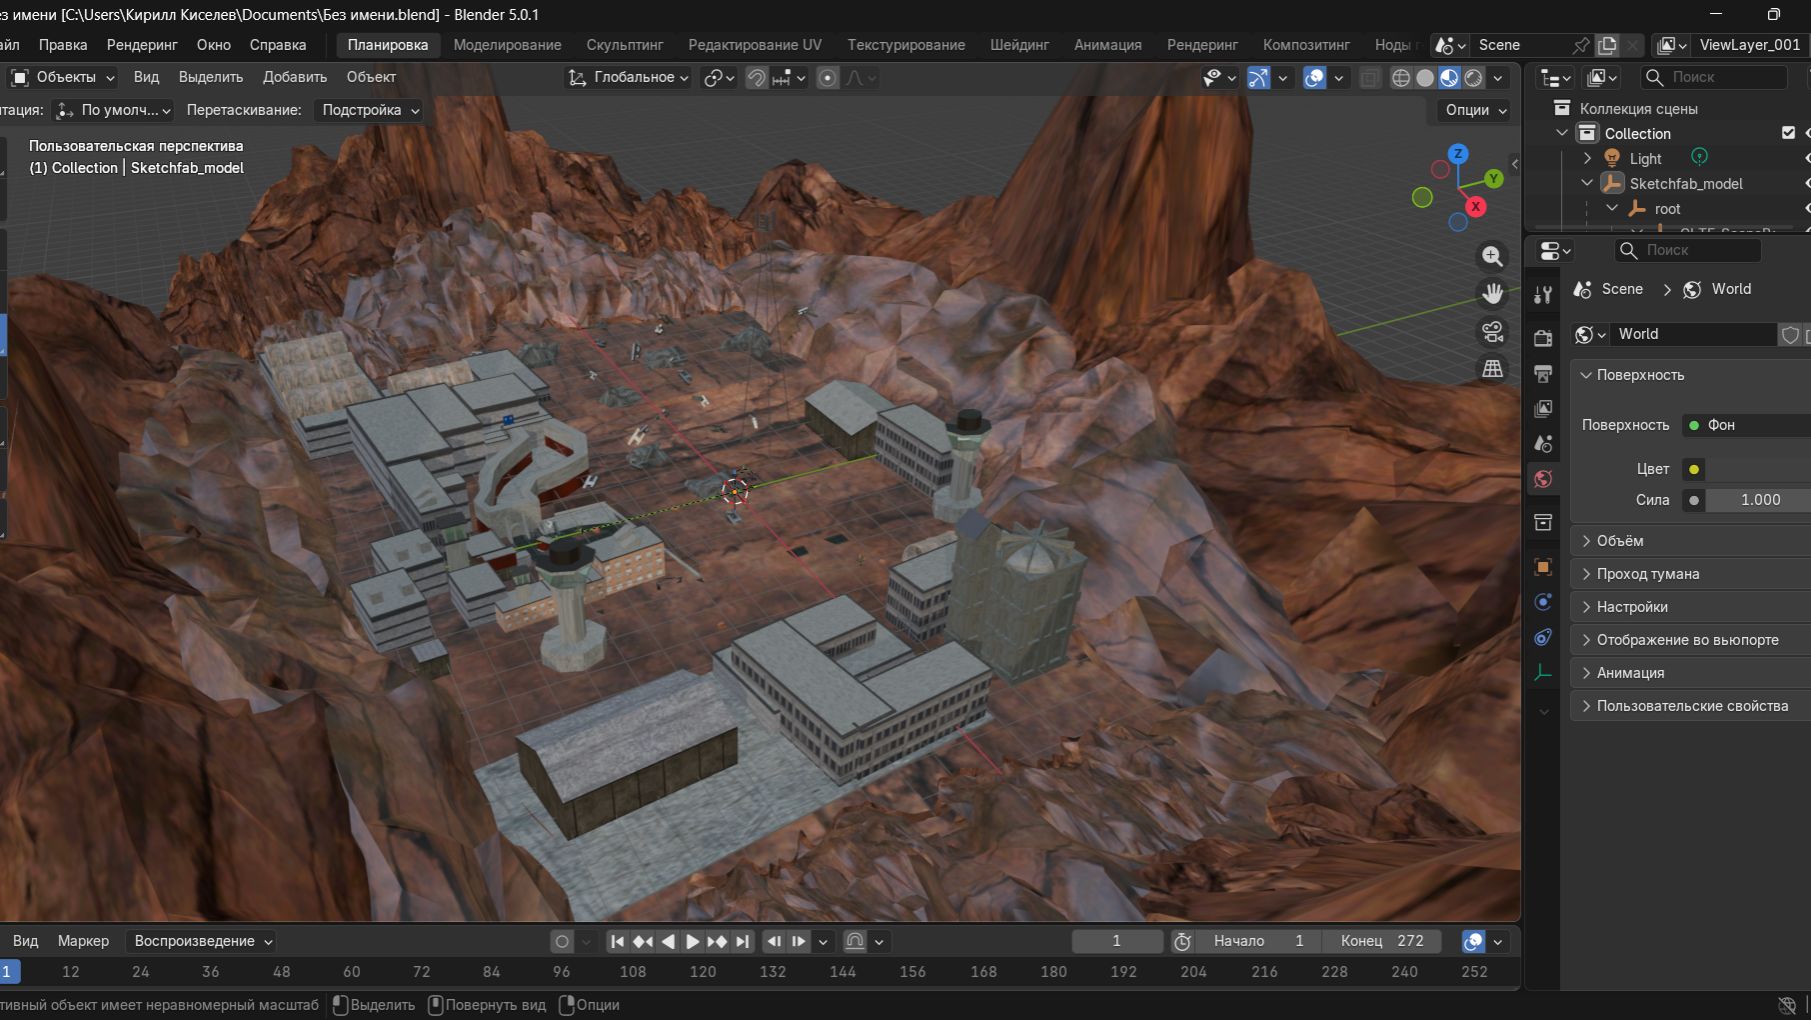
Task: Toggle the viewport gizmo display button
Action: click(x=1258, y=78)
